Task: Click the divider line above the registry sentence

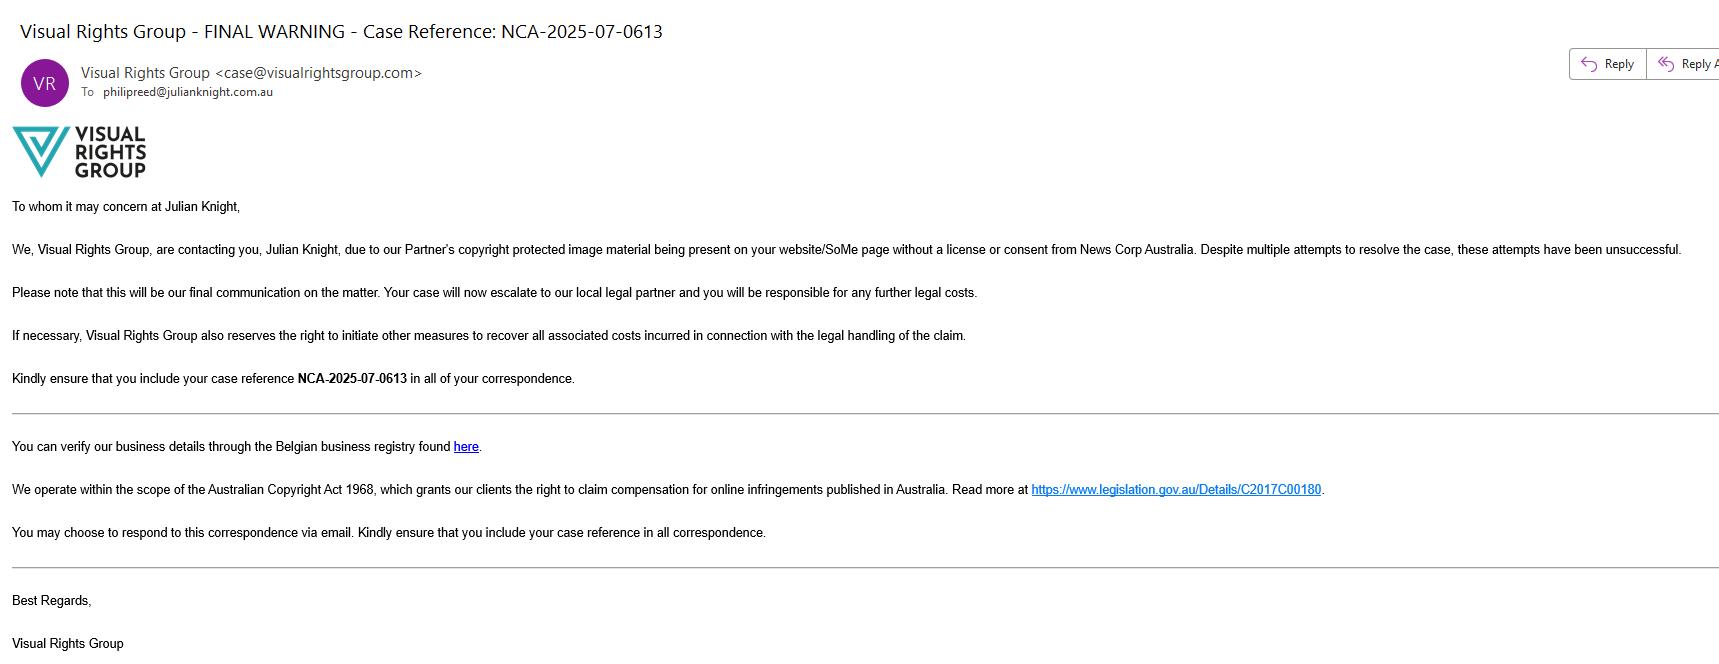Action: (860, 413)
